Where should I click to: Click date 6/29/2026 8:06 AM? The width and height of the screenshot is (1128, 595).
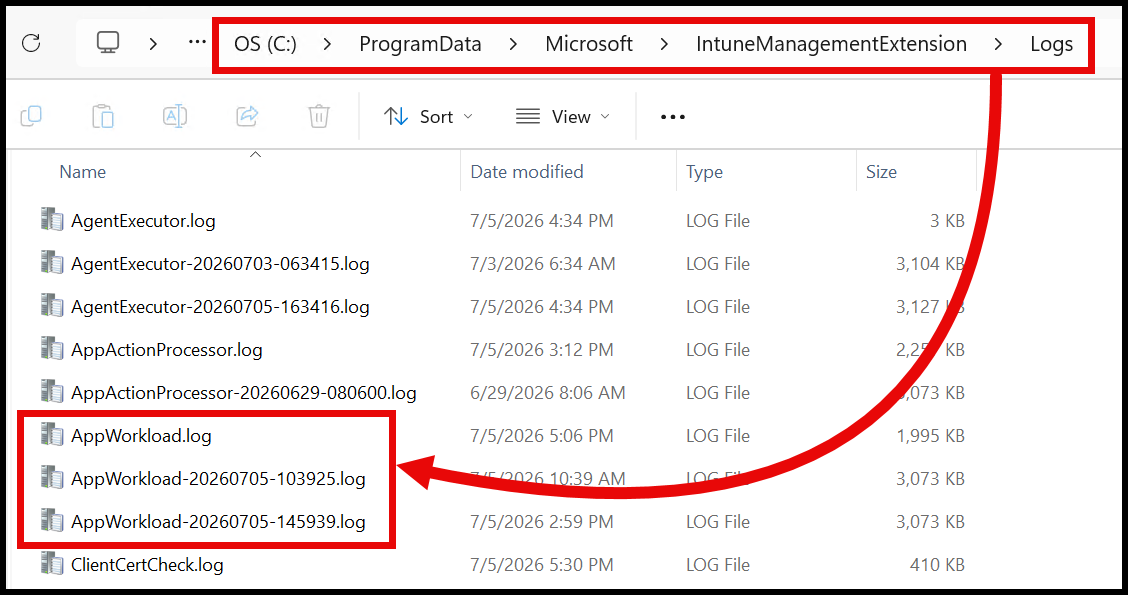tap(547, 394)
